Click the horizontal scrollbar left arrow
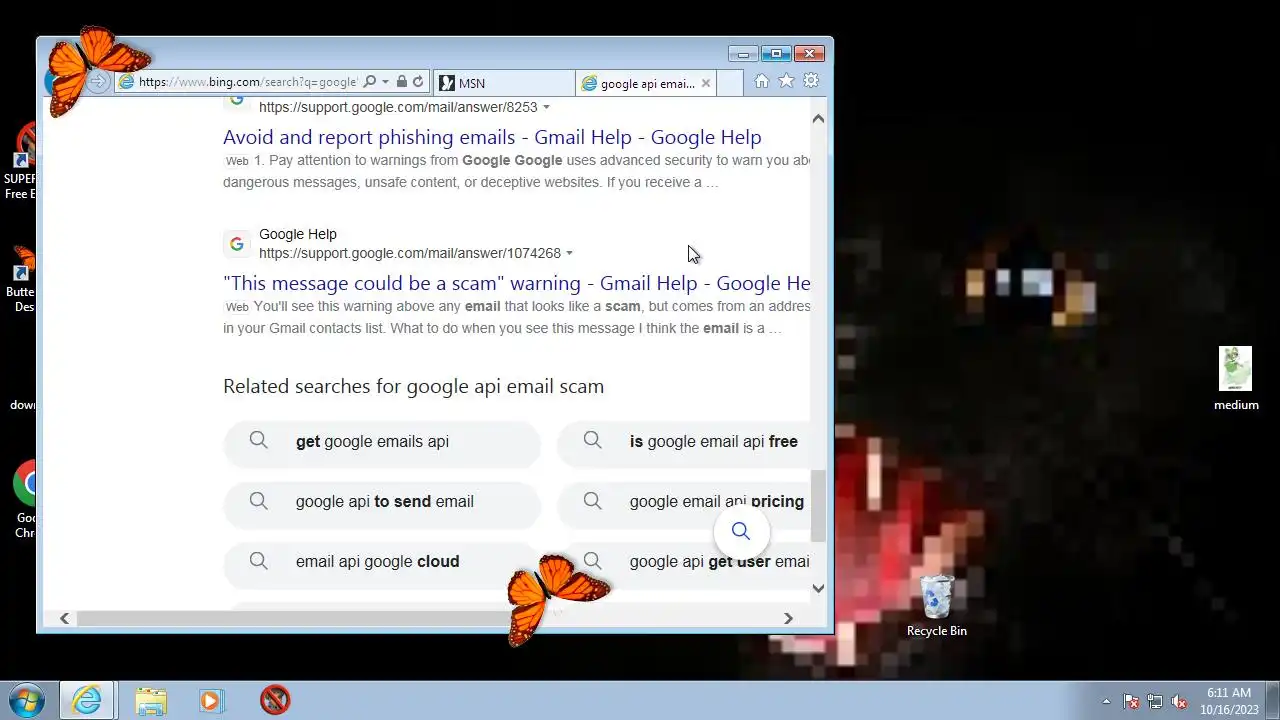The image size is (1280, 720). pos(65,618)
